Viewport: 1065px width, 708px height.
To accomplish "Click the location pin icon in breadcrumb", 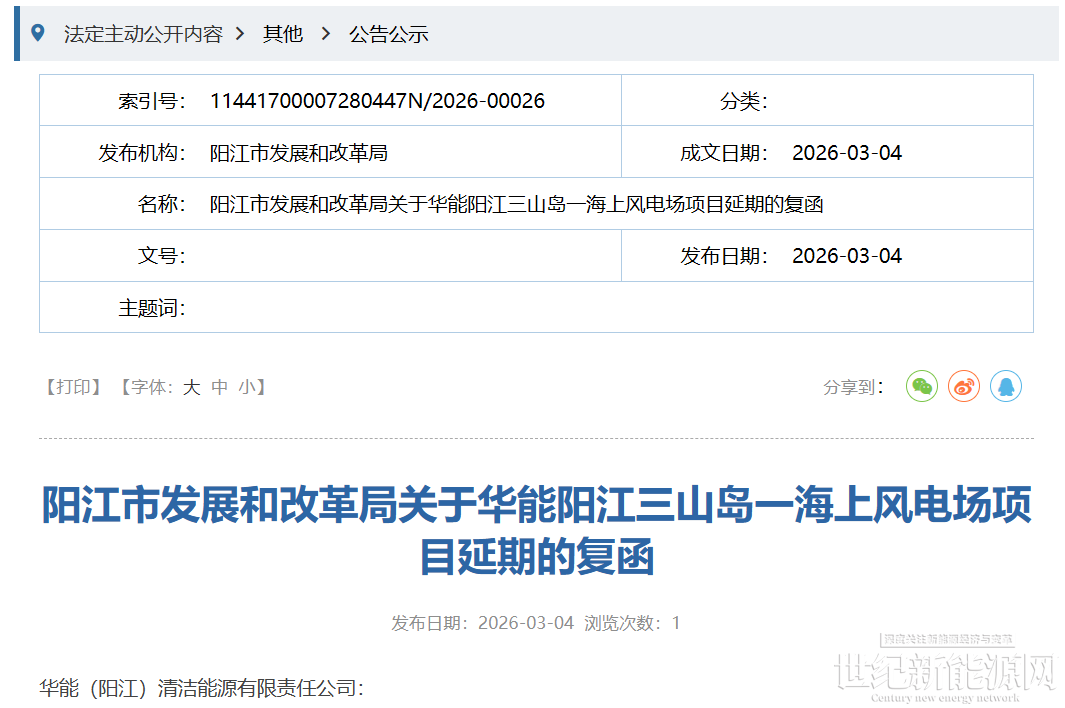I will point(38,33).
